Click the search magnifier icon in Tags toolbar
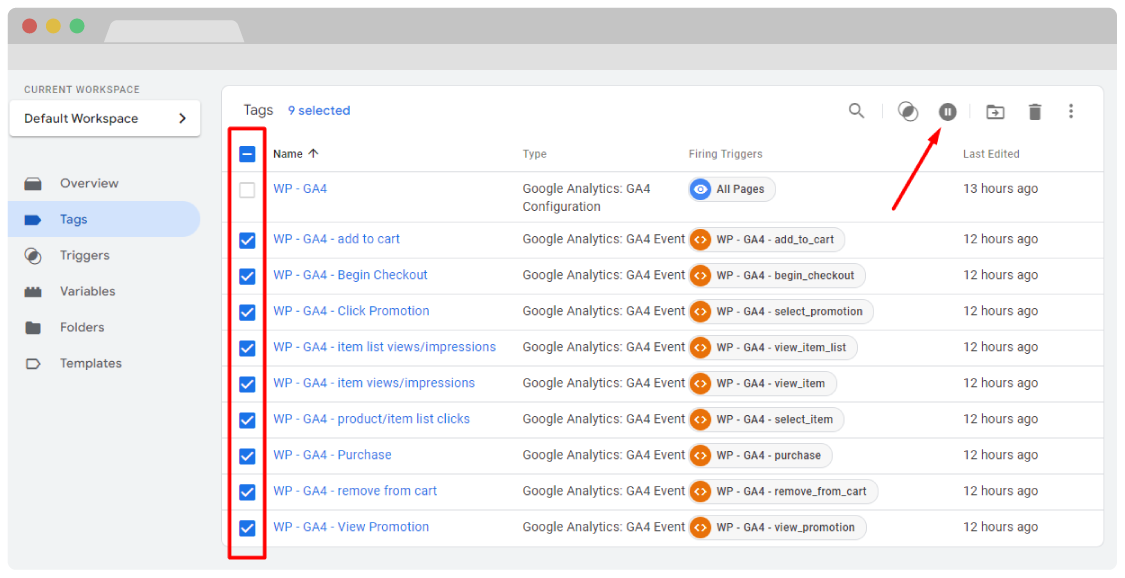 point(856,111)
